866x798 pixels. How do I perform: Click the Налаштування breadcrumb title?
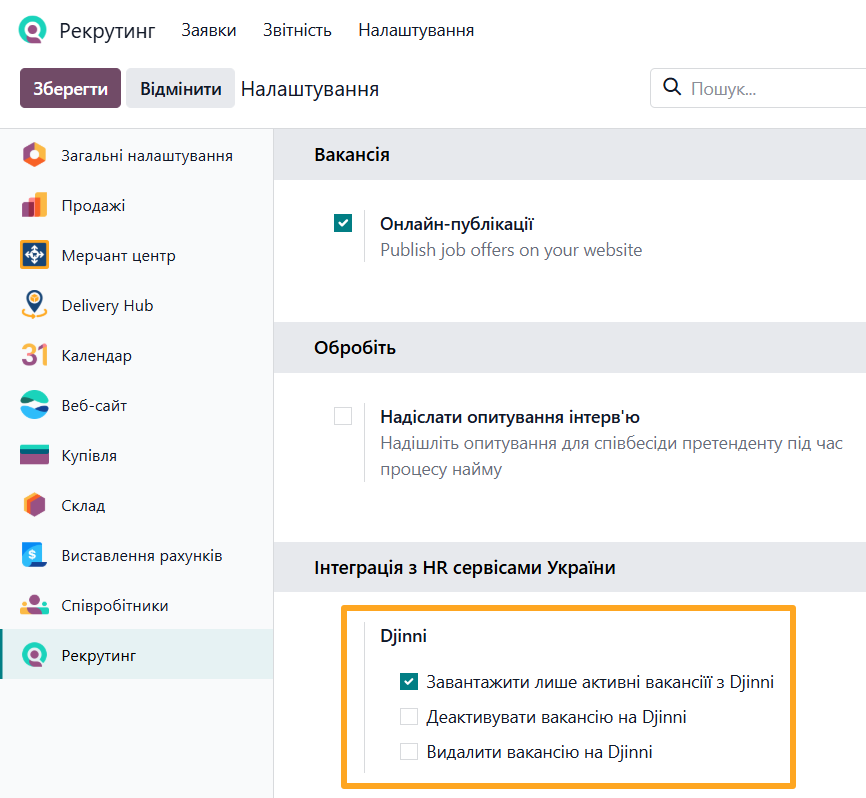310,88
